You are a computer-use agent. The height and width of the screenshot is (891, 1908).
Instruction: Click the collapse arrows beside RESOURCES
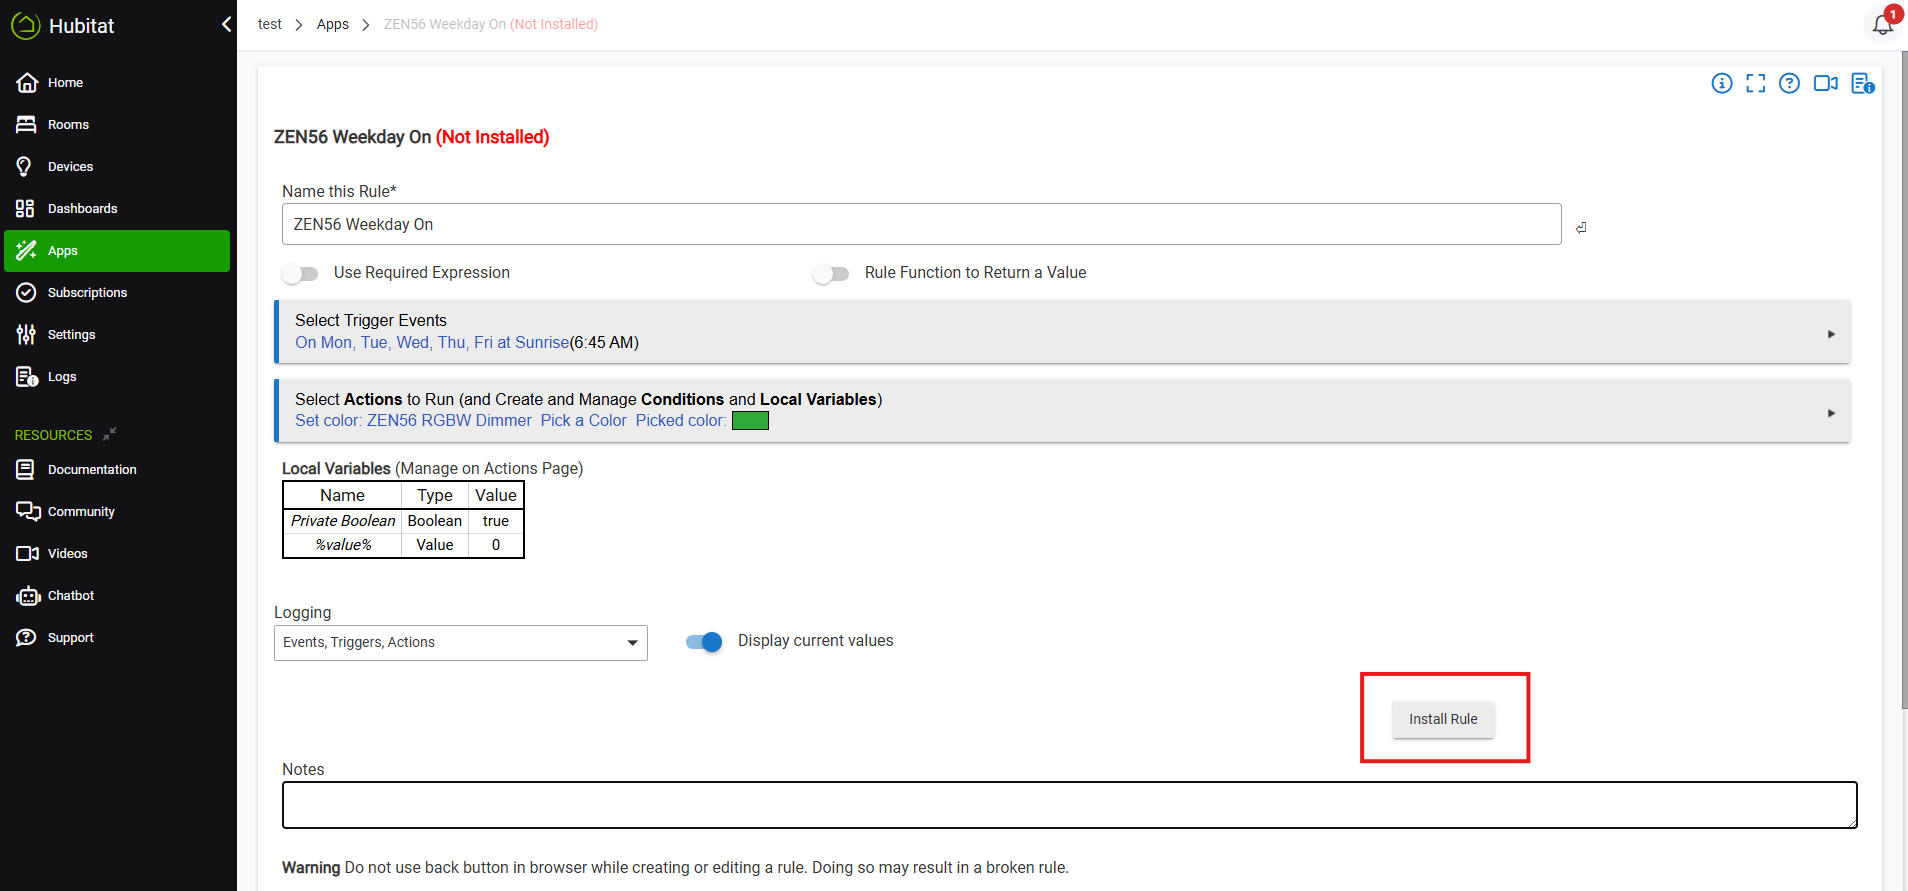(x=110, y=434)
